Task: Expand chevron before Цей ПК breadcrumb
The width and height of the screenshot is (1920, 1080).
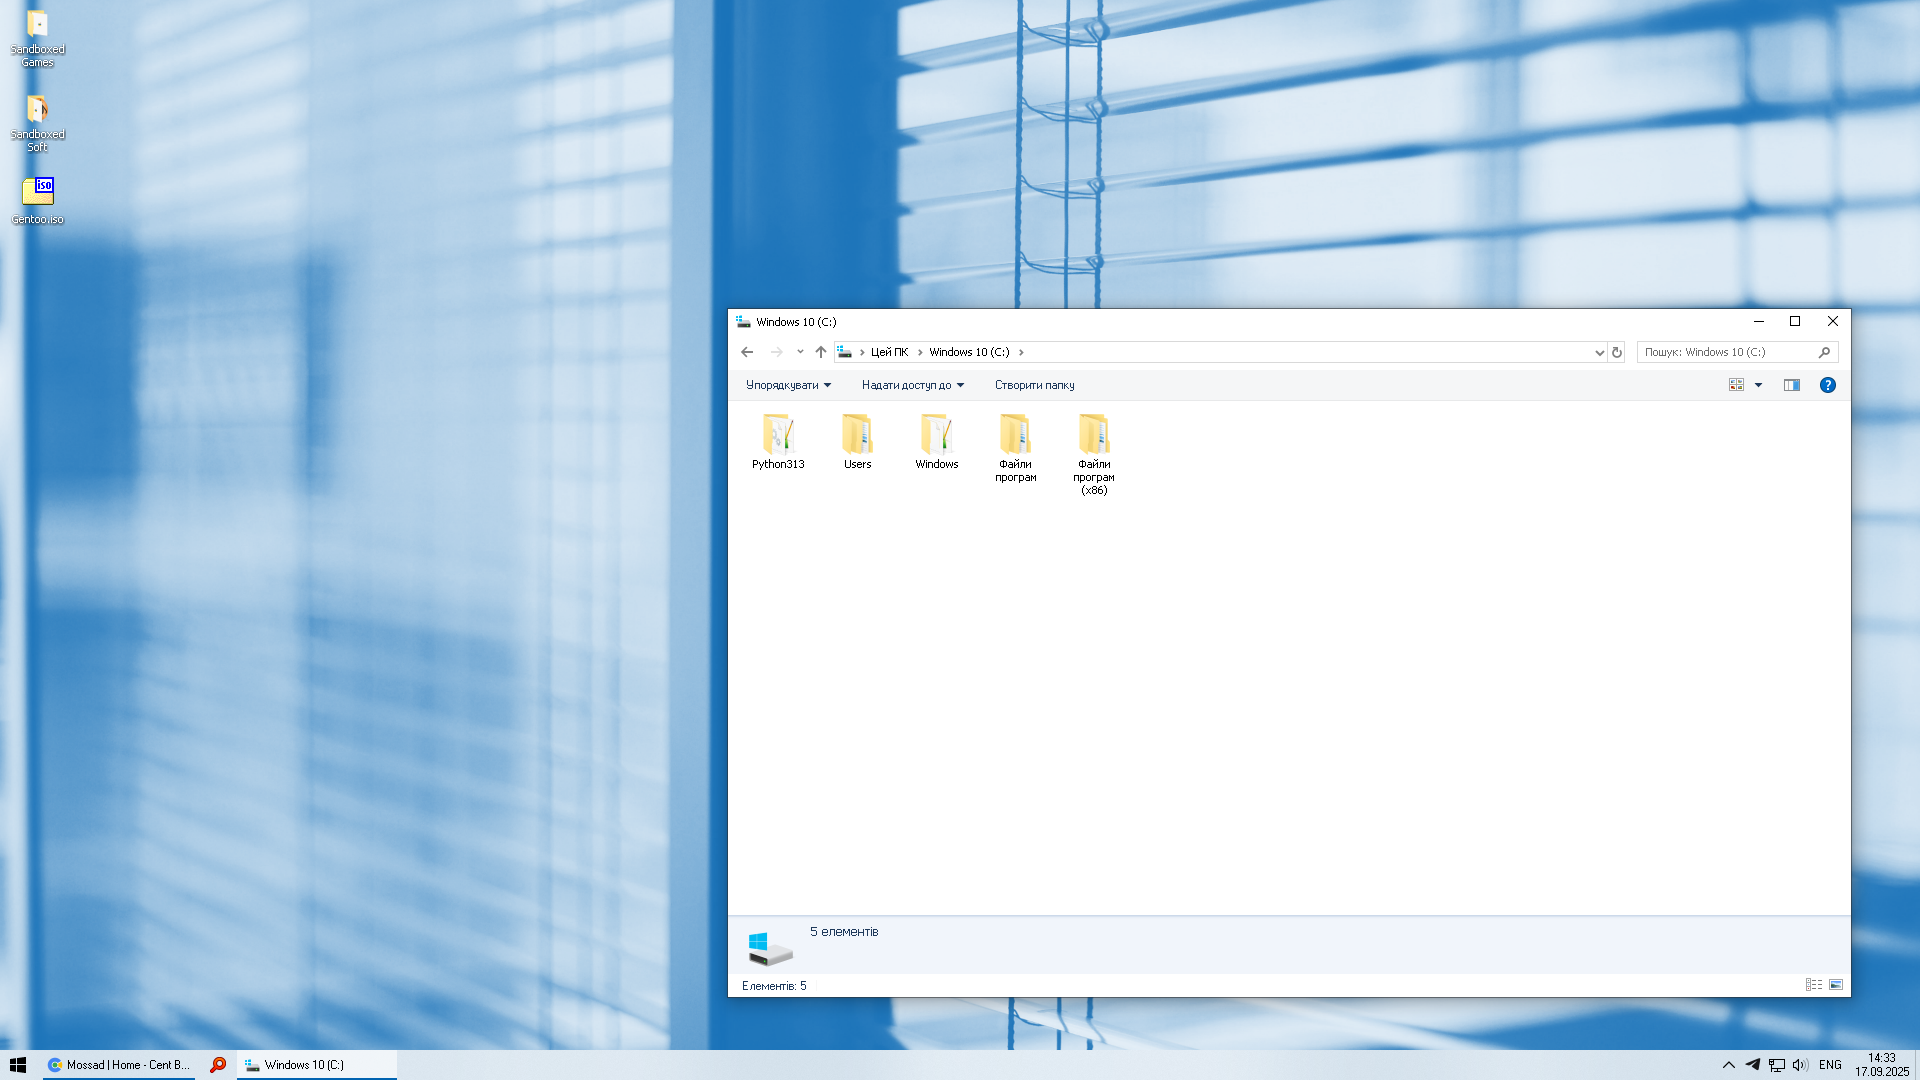Action: [862, 352]
